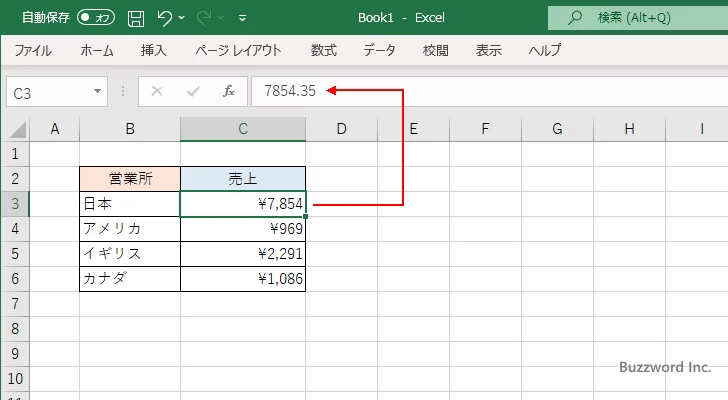This screenshot has height=400, width=728.
Task: Select row 2 header
Action: point(15,179)
